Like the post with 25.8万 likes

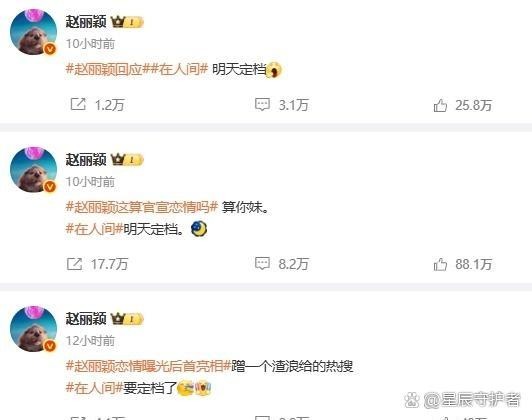click(440, 105)
